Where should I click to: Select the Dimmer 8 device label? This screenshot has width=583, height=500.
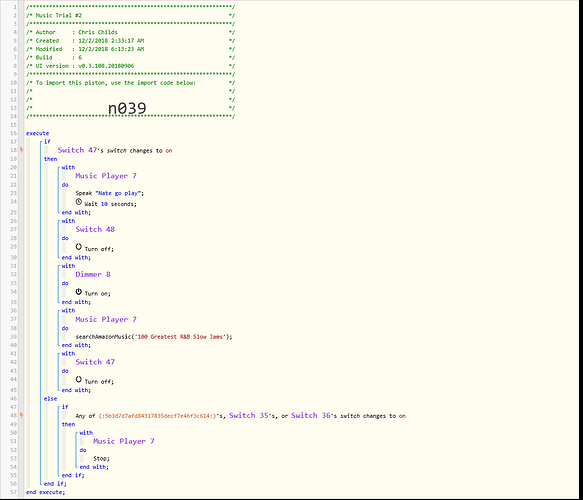coord(93,274)
